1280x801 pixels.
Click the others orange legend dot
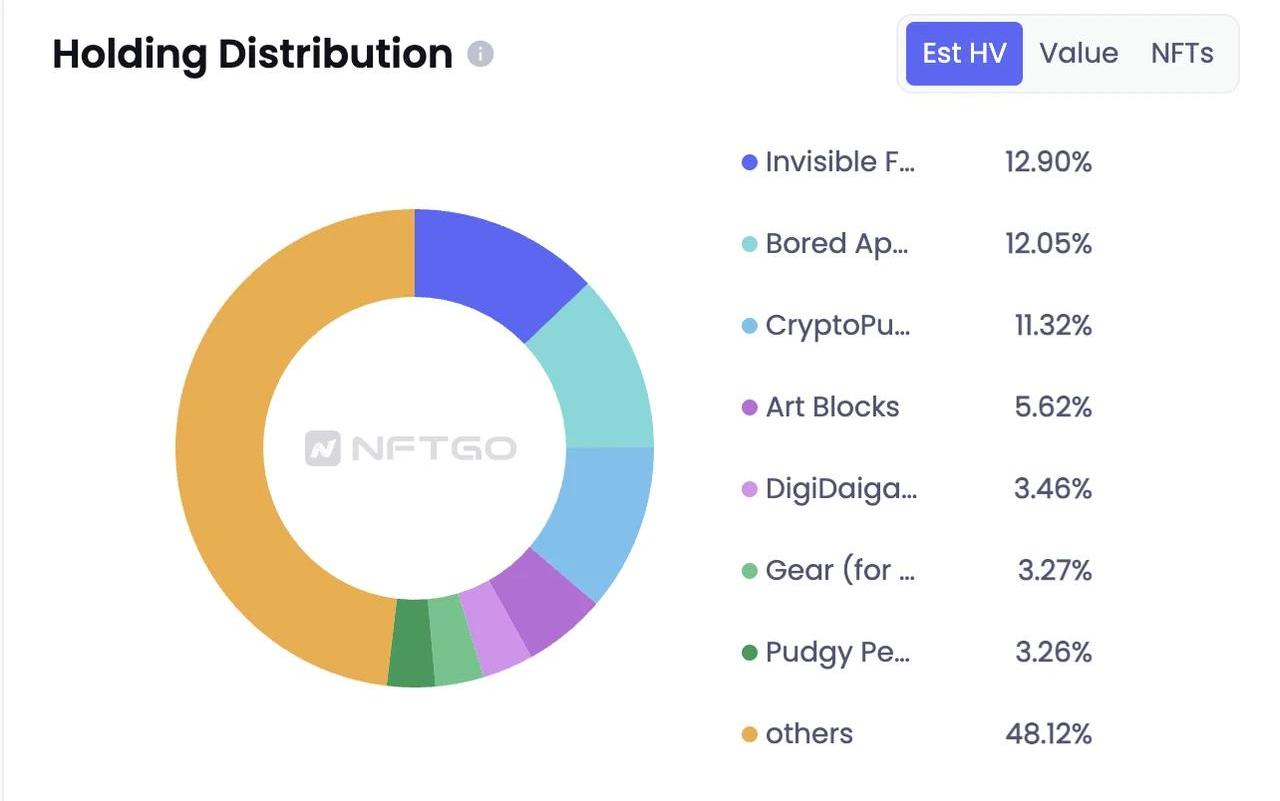(x=749, y=735)
